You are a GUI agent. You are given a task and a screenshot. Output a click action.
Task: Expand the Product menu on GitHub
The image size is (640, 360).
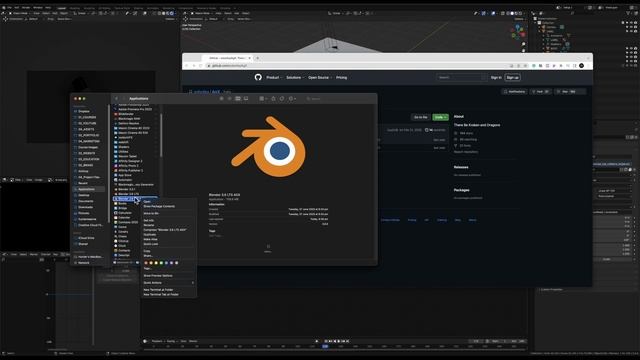pos(273,77)
